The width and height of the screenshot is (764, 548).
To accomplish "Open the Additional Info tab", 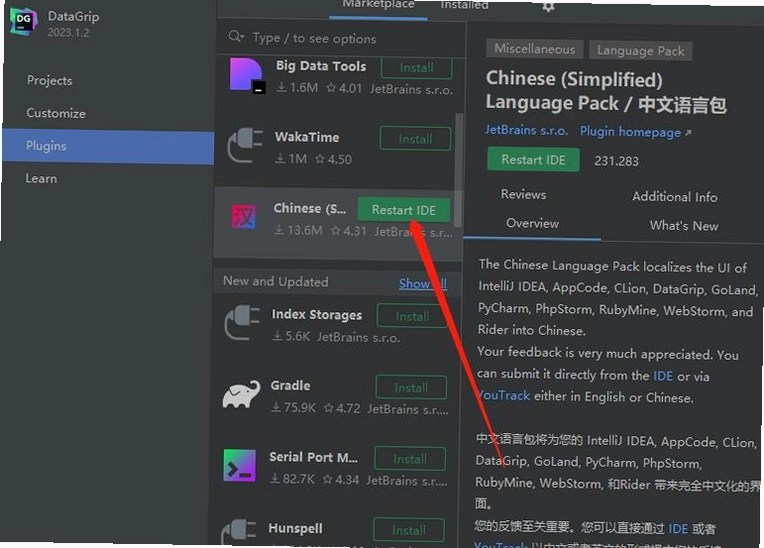I will point(674,197).
